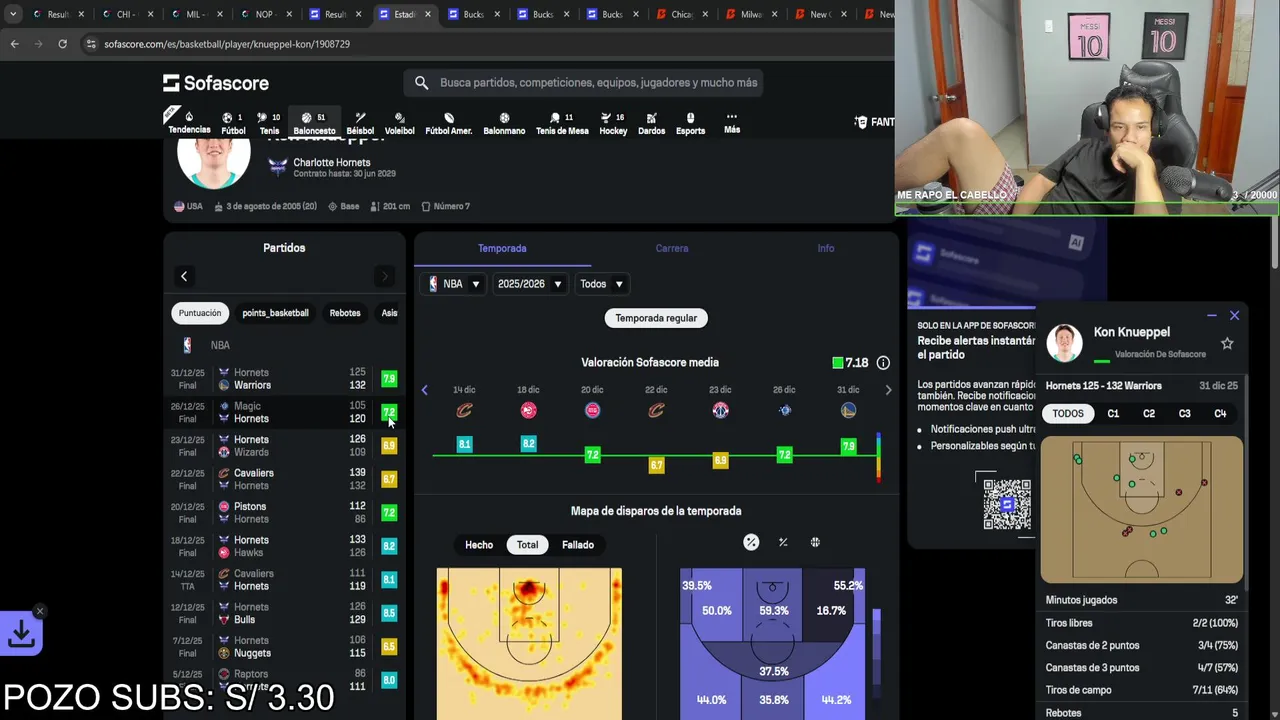Open the Charlotte Hornets team link
1280x720 pixels.
pos(332,162)
